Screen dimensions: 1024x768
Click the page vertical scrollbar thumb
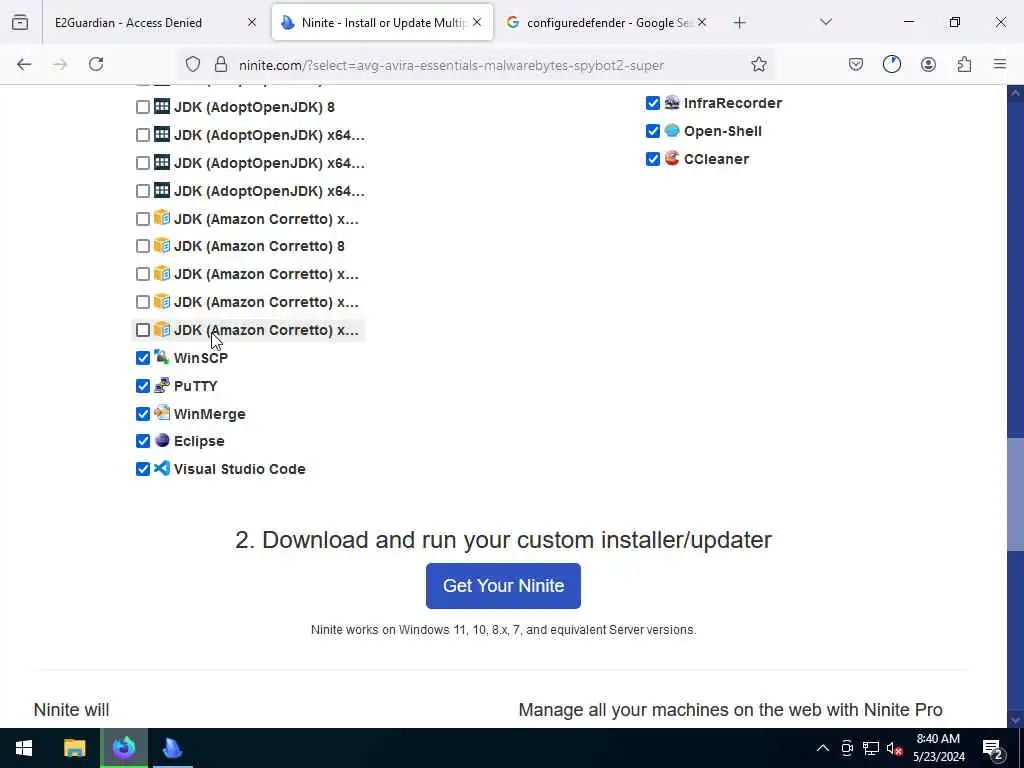coord(1015,494)
